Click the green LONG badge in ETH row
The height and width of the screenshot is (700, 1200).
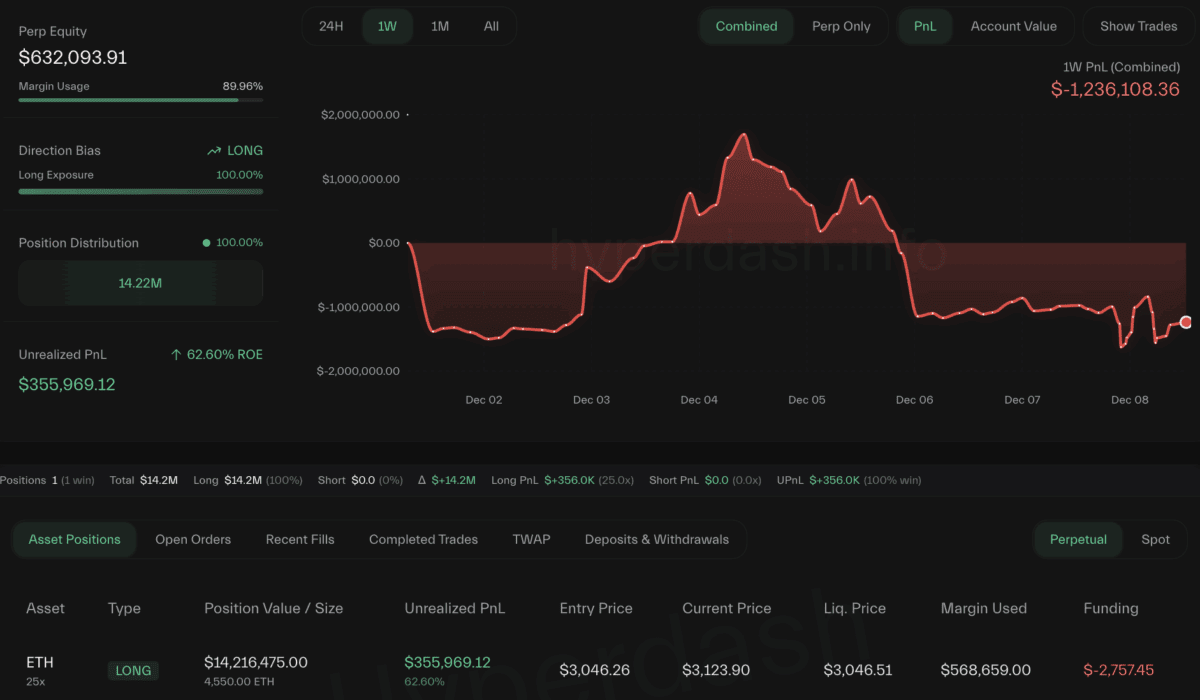pyautogui.click(x=133, y=670)
